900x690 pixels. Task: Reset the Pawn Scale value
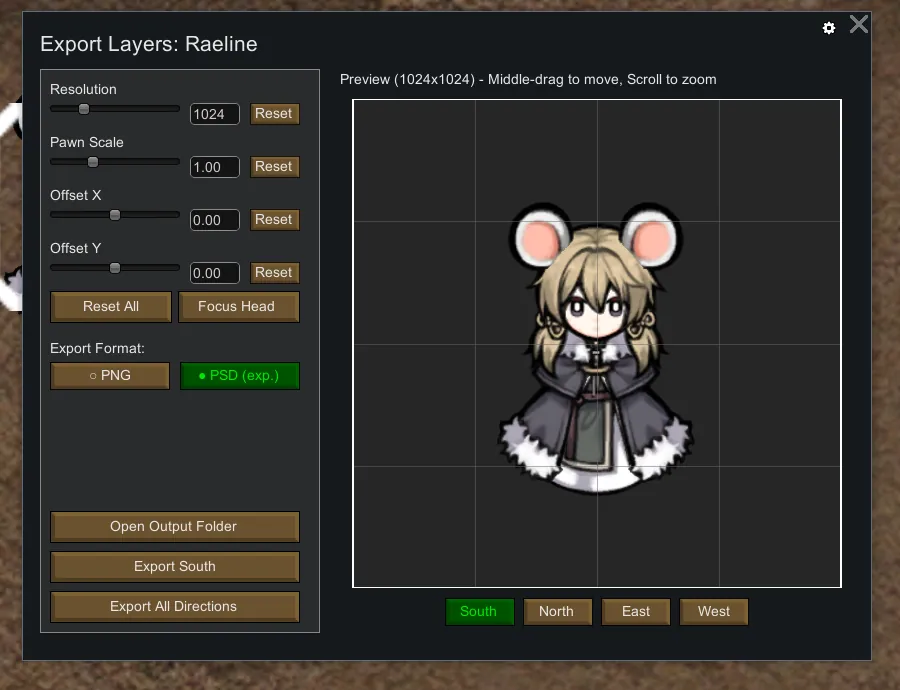(274, 167)
